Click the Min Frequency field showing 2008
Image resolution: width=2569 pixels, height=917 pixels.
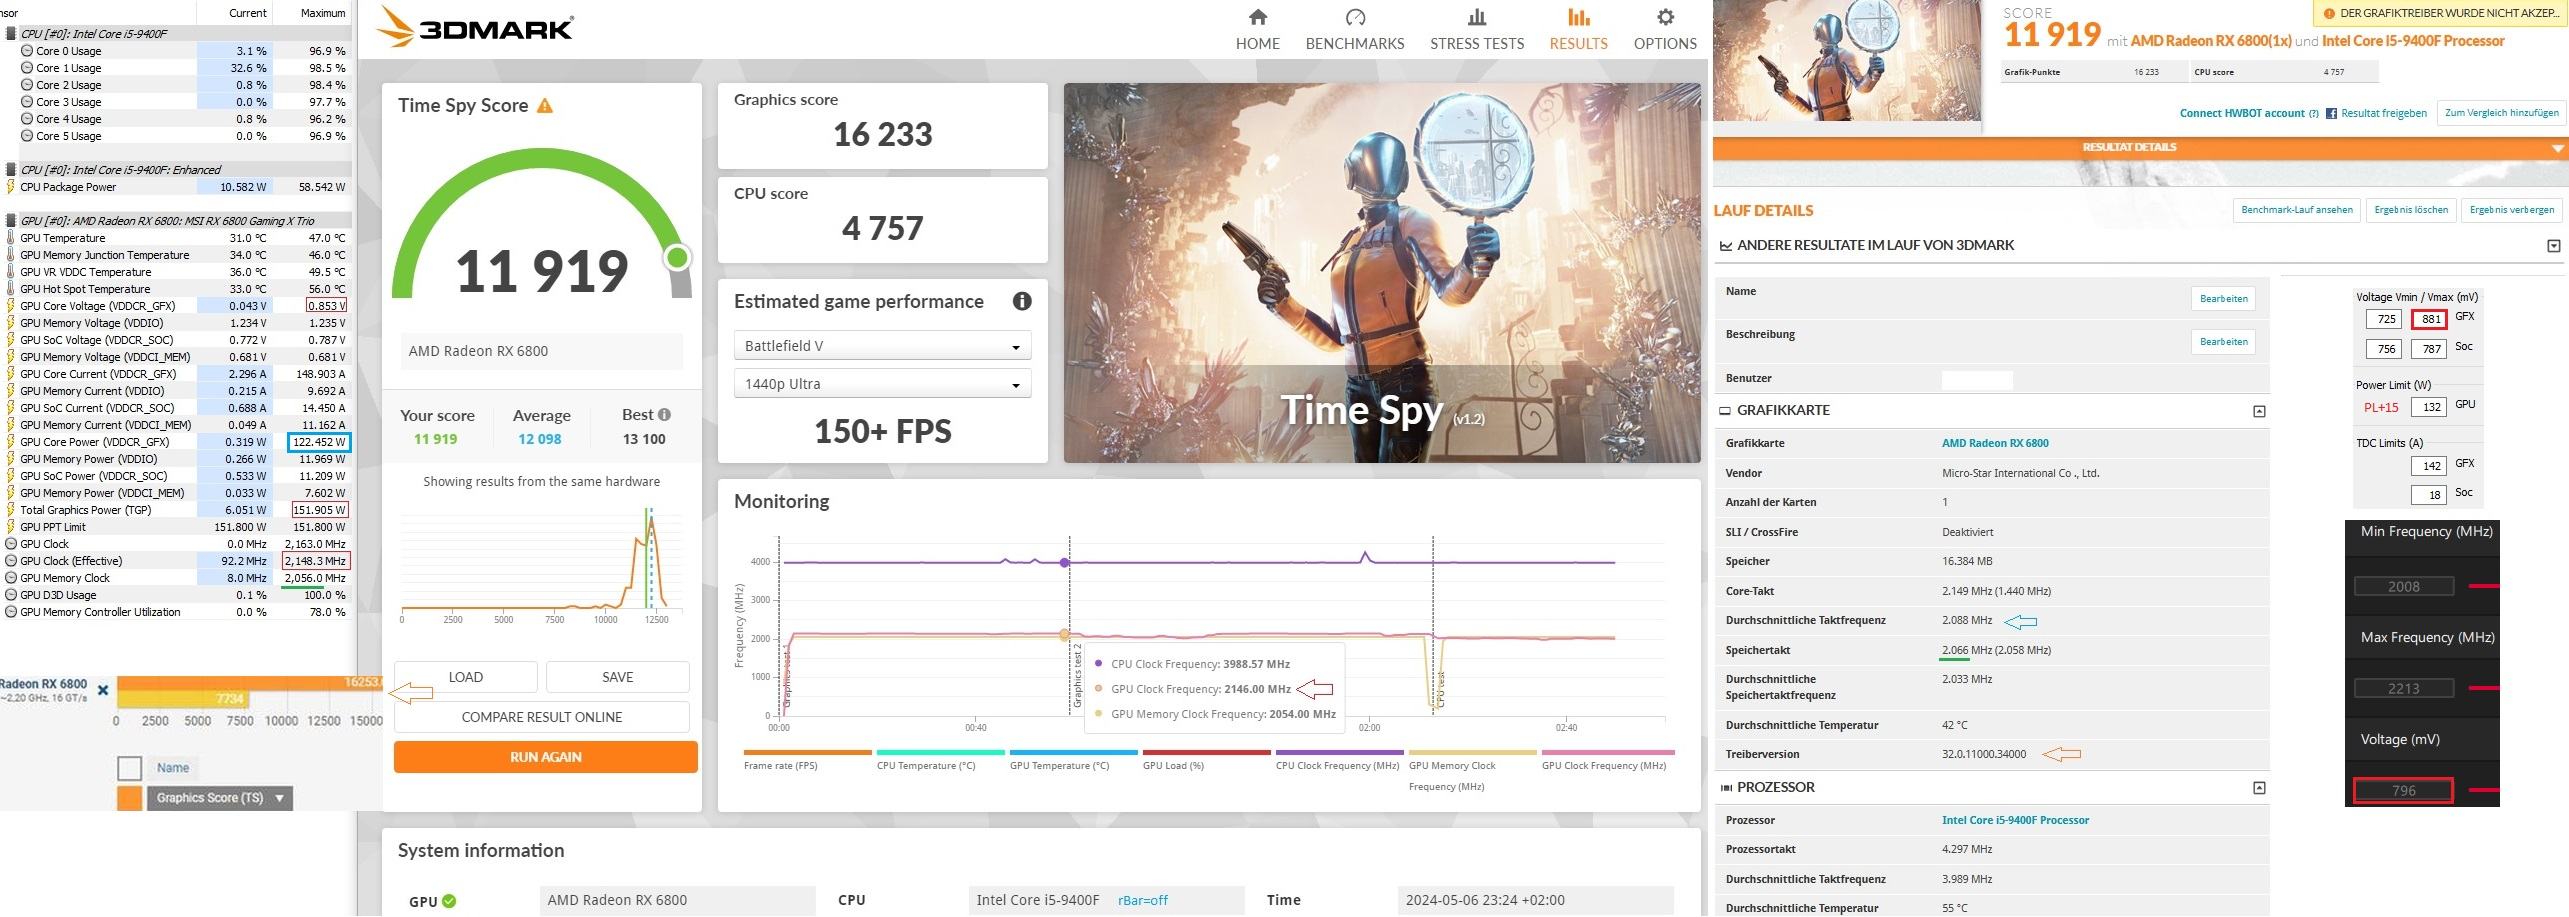click(2404, 586)
